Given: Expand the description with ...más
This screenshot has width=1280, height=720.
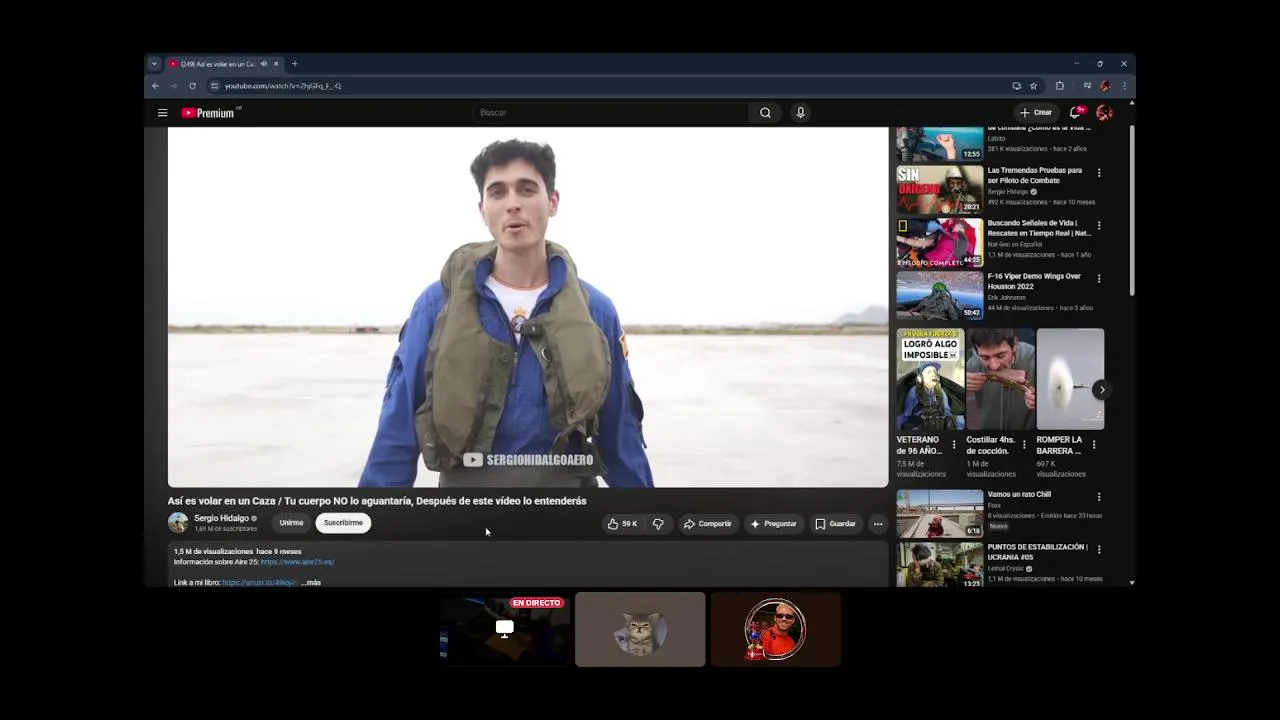Looking at the screenshot, I should click(x=311, y=582).
